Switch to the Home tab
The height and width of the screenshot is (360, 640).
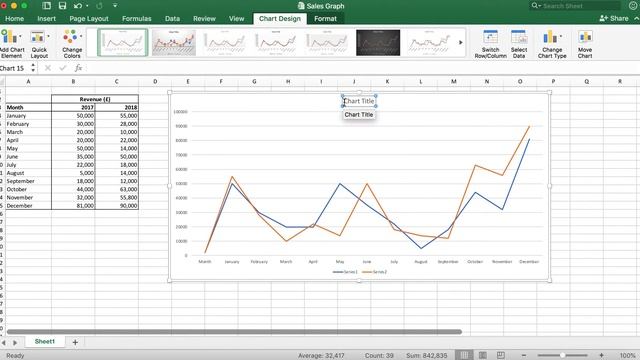tap(14, 19)
